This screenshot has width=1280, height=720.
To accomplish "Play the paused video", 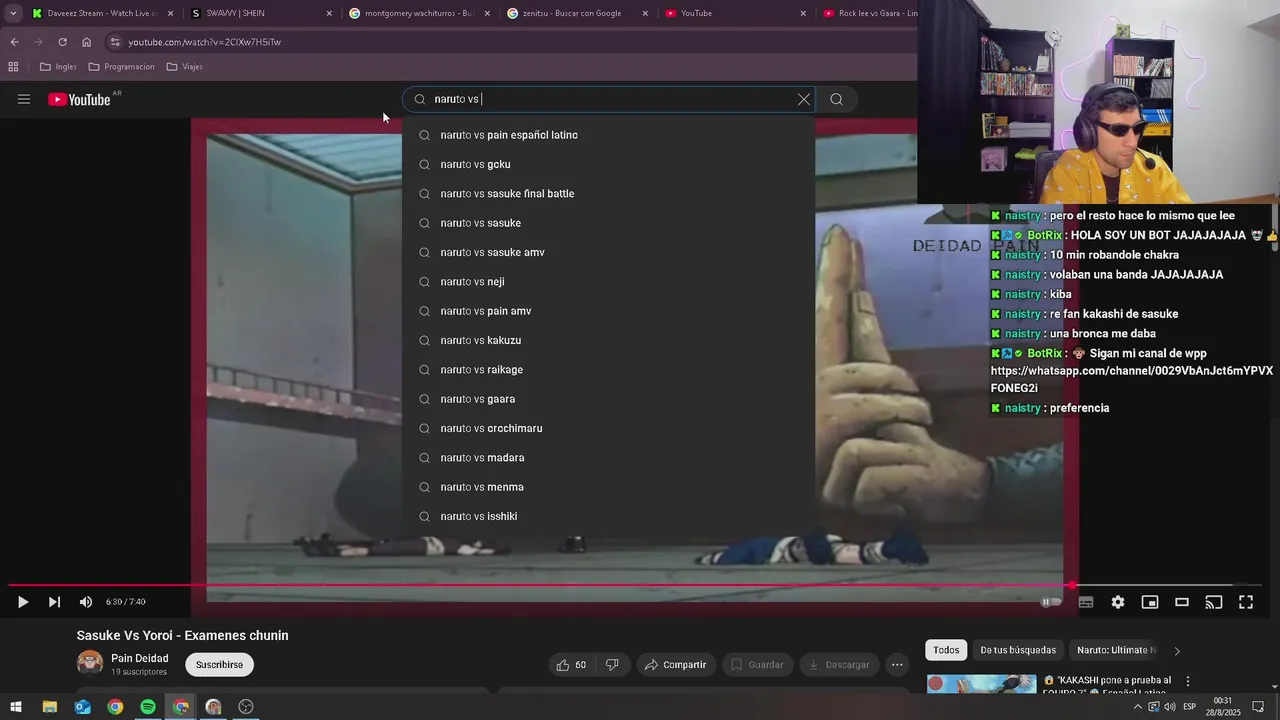I will coord(22,602).
